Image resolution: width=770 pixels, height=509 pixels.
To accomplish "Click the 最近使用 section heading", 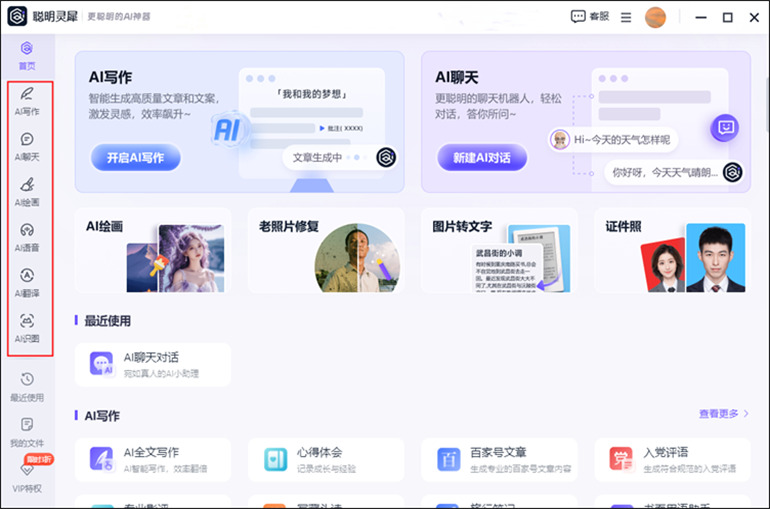I will pos(108,321).
